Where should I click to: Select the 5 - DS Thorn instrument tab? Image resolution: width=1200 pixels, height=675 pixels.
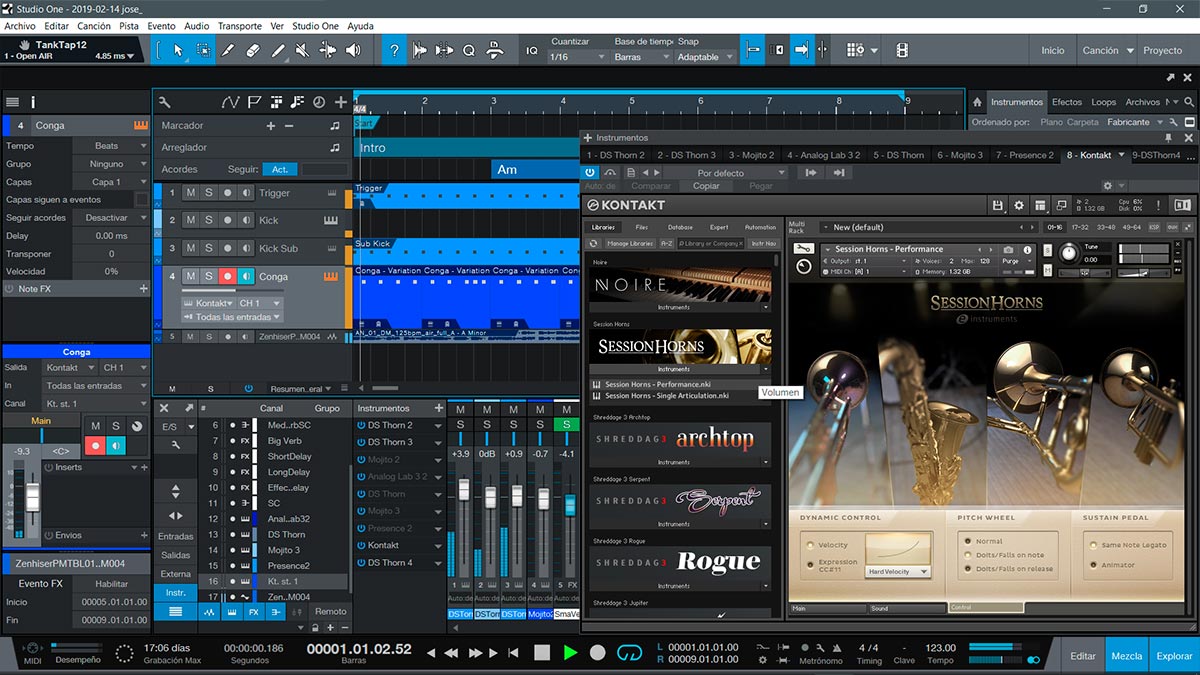coord(898,155)
